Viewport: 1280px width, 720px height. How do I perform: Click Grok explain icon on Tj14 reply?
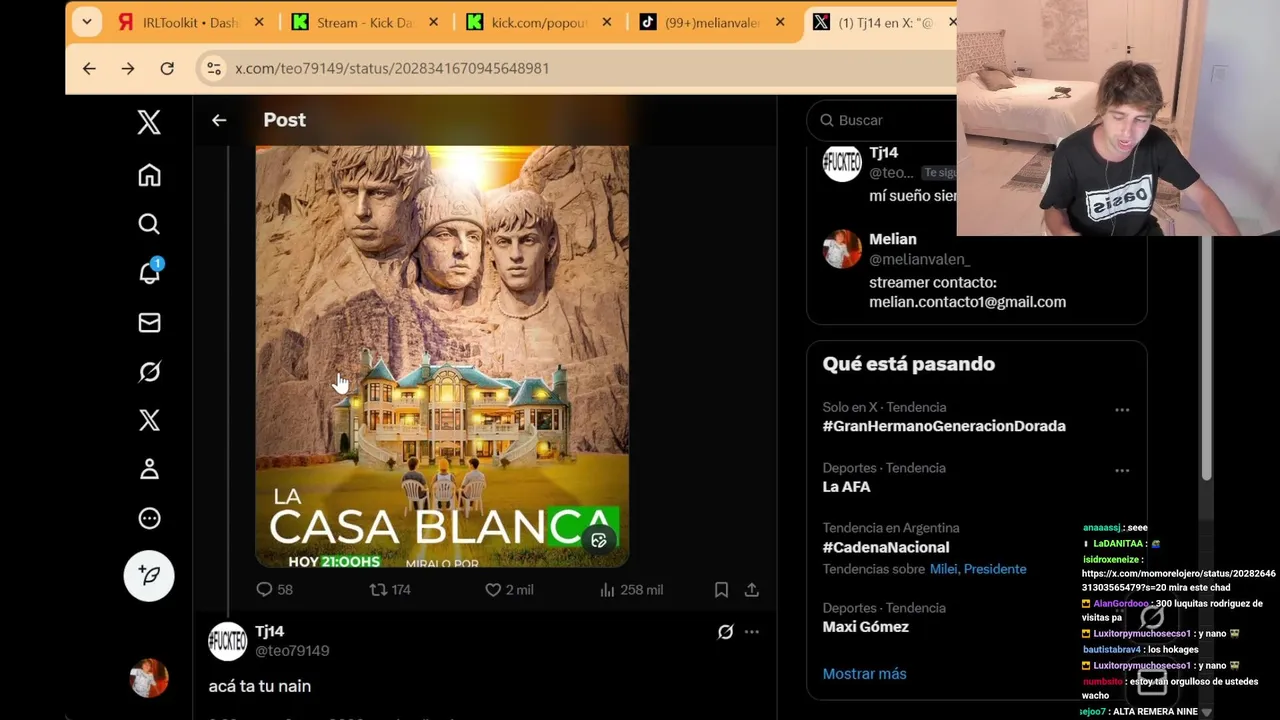725,632
